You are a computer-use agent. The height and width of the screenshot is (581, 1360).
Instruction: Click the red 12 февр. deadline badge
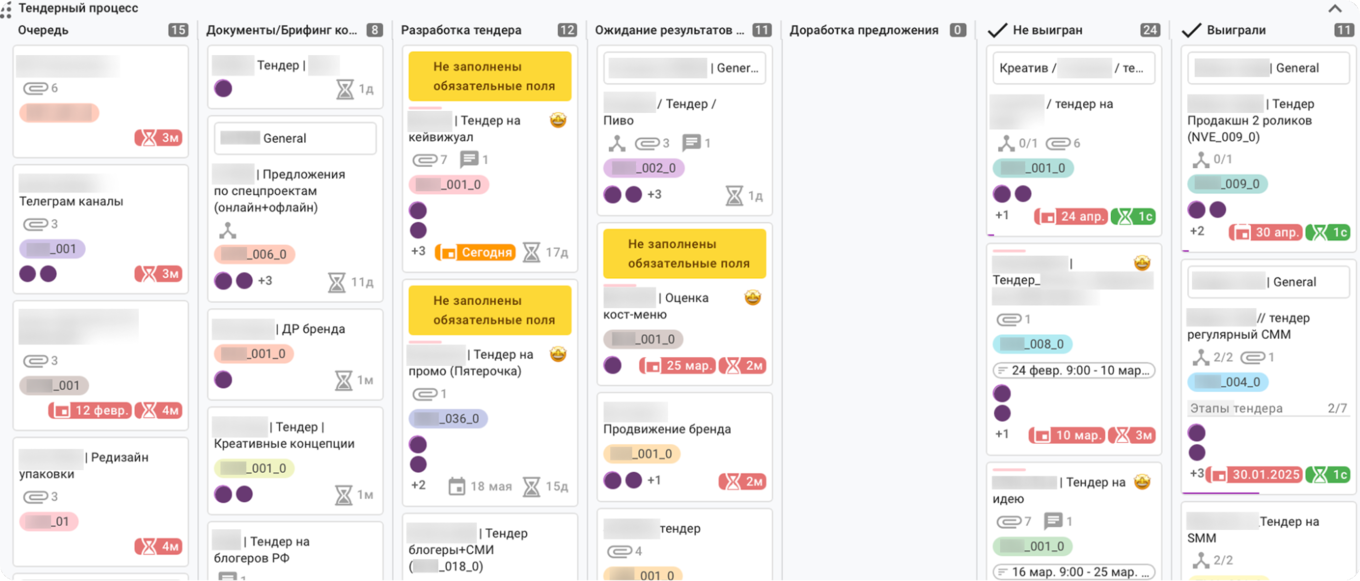[90, 410]
